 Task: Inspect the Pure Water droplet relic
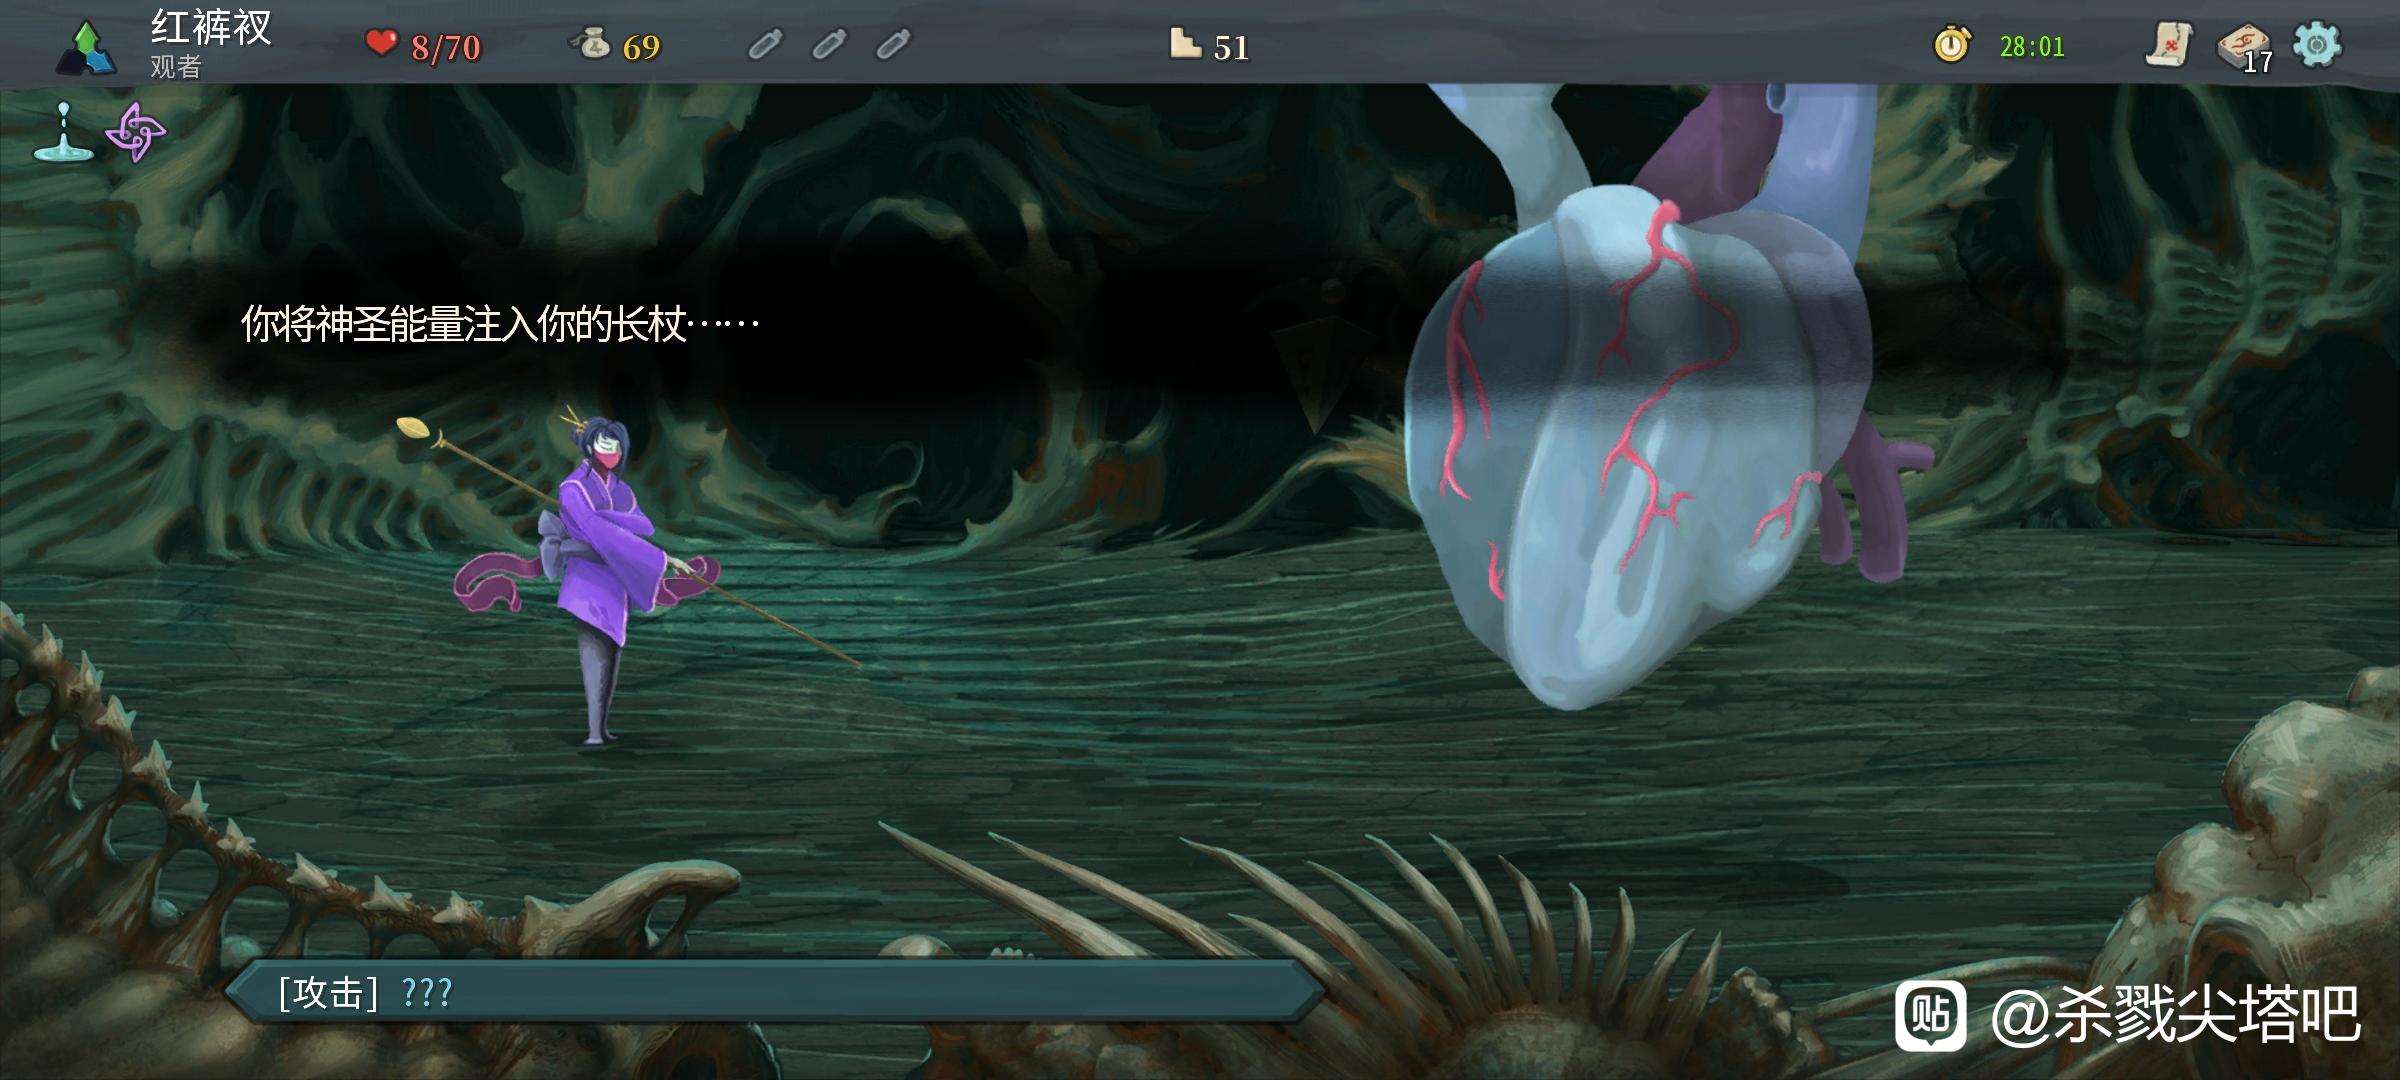63,131
